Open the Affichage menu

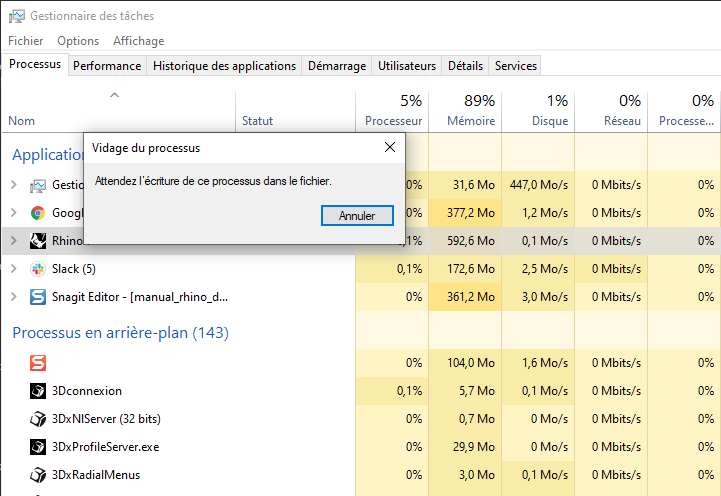(x=138, y=41)
